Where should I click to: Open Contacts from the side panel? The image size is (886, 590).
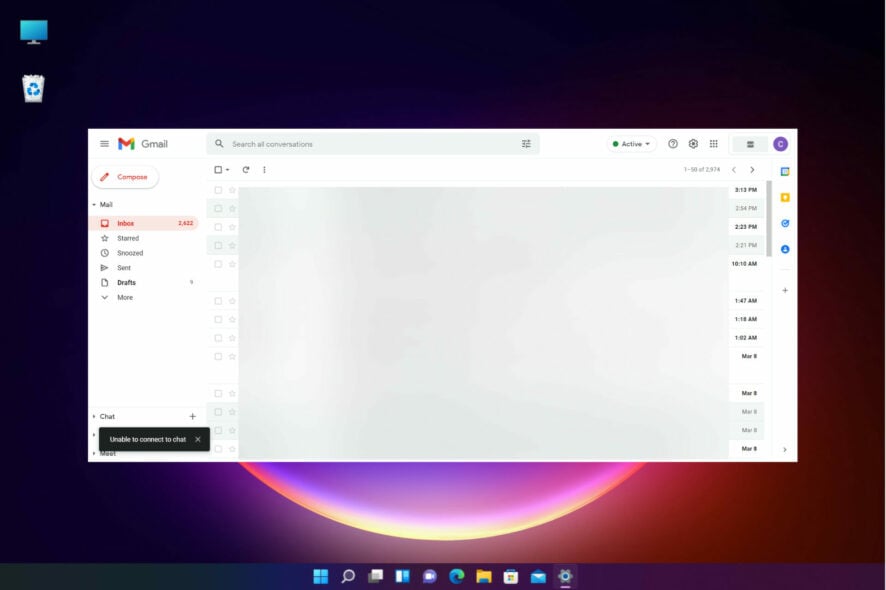pos(785,249)
